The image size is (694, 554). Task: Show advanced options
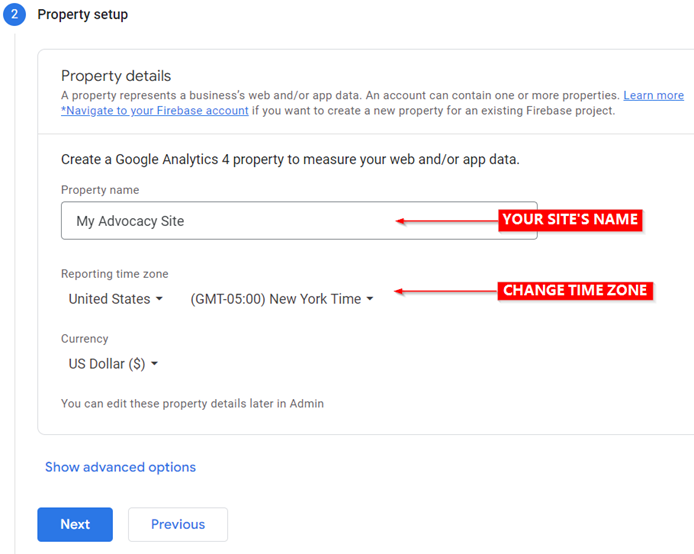tap(120, 467)
